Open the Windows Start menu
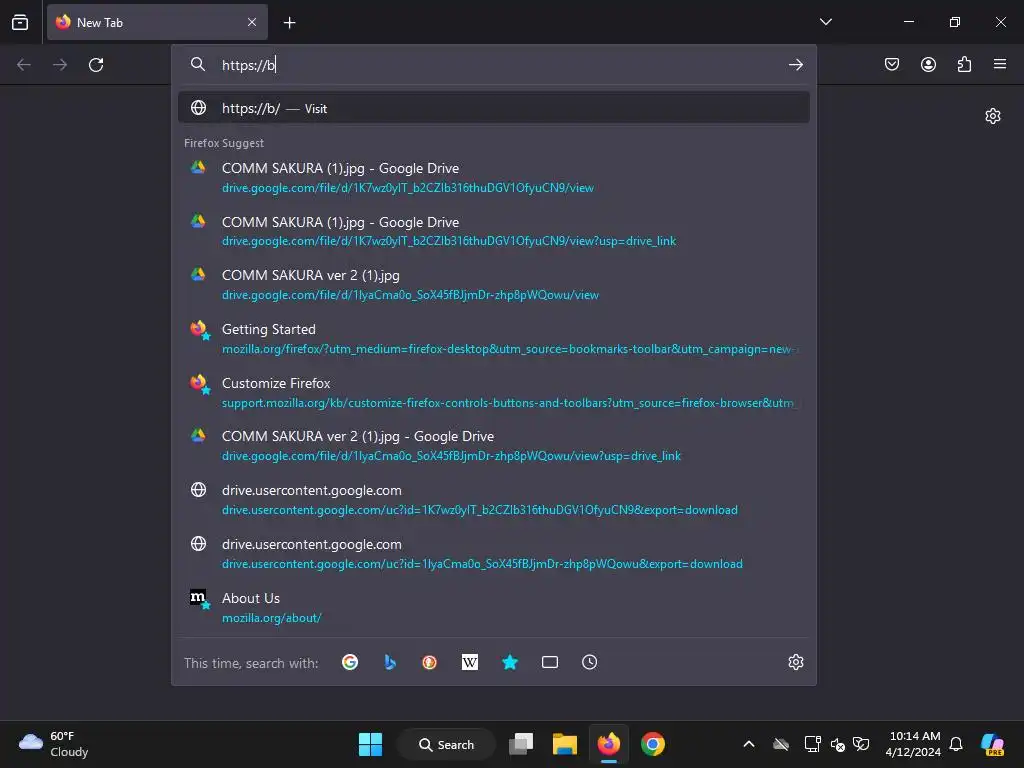 [x=370, y=744]
